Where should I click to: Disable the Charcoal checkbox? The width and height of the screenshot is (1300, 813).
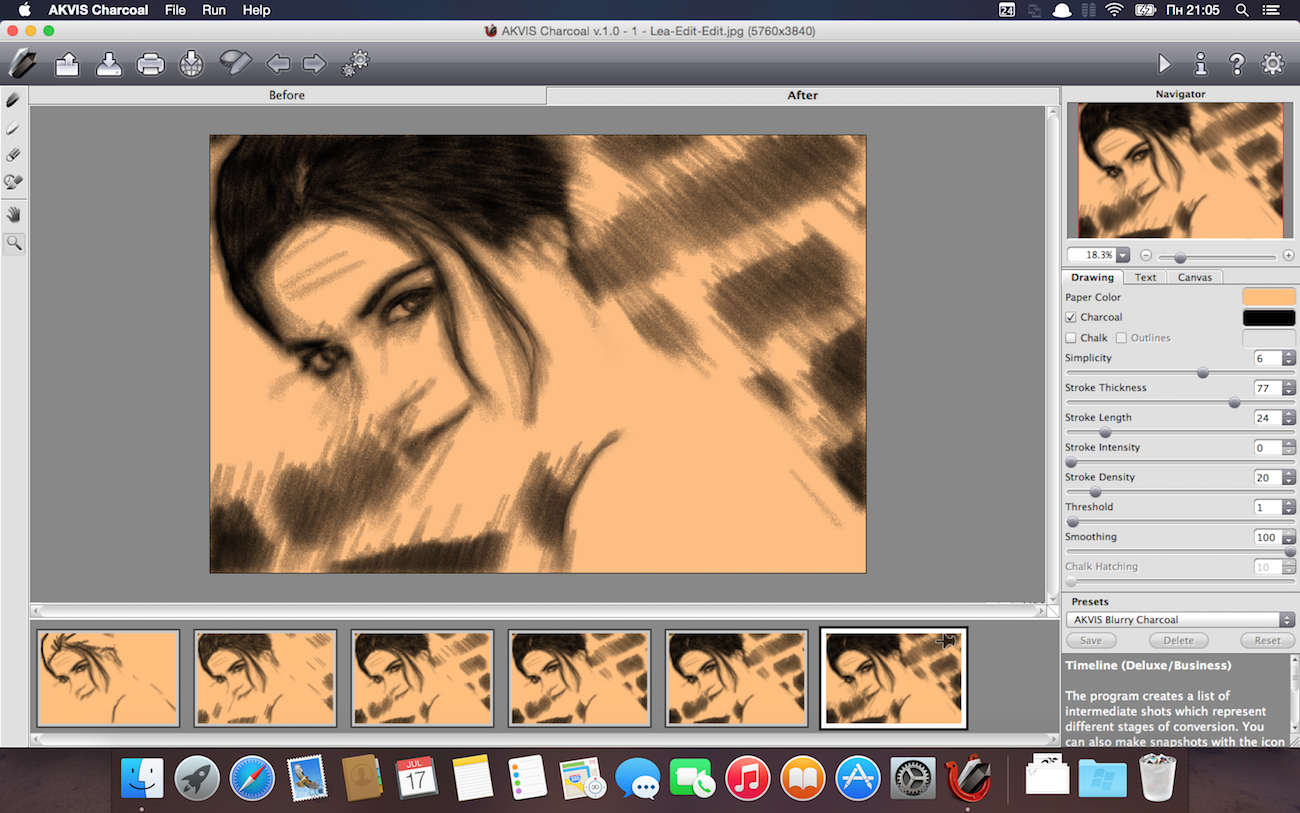[x=1071, y=317]
